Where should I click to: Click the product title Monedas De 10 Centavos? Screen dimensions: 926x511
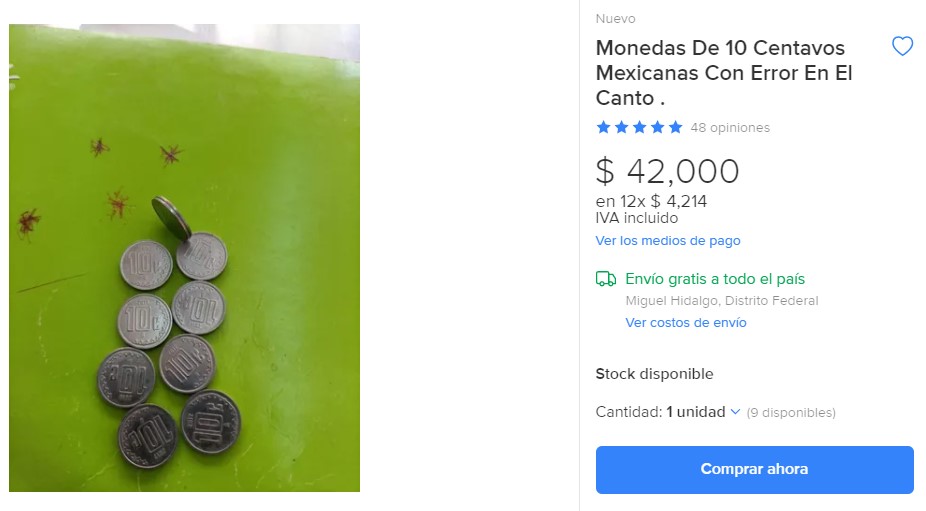pos(723,73)
